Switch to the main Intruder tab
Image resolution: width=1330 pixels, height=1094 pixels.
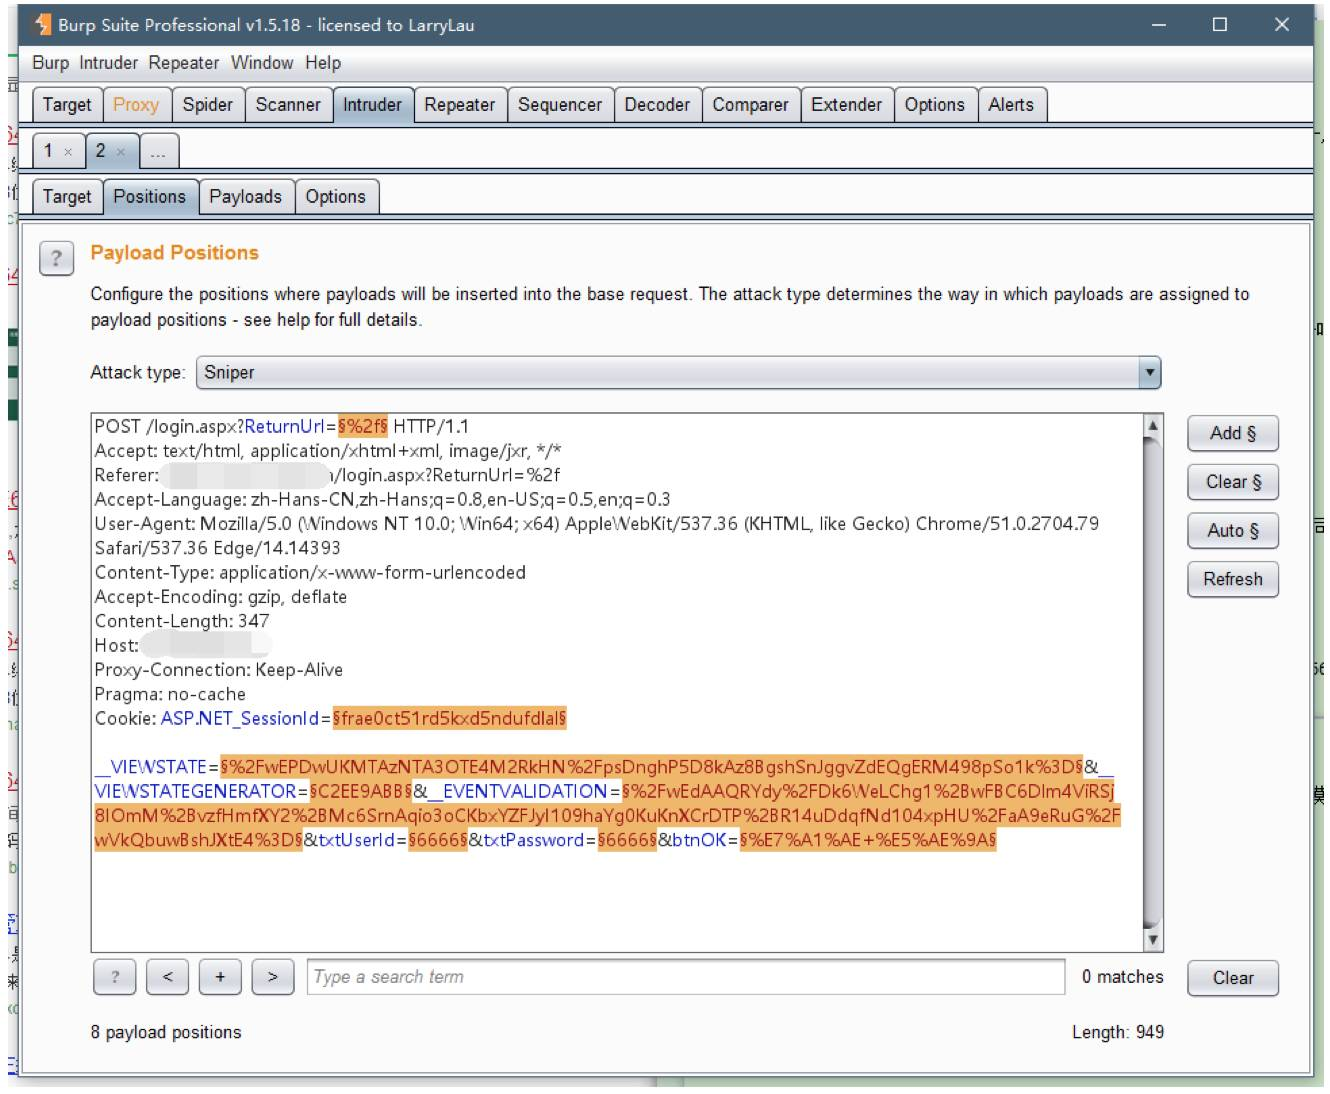click(372, 105)
